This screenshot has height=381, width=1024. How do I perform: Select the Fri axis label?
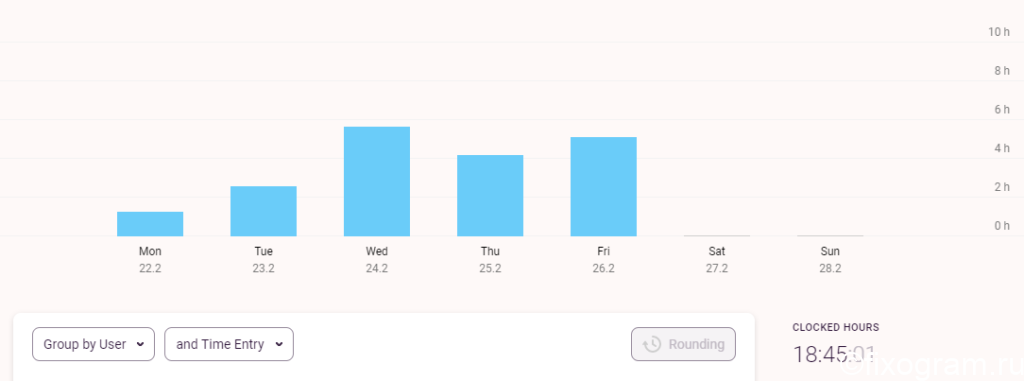click(603, 252)
